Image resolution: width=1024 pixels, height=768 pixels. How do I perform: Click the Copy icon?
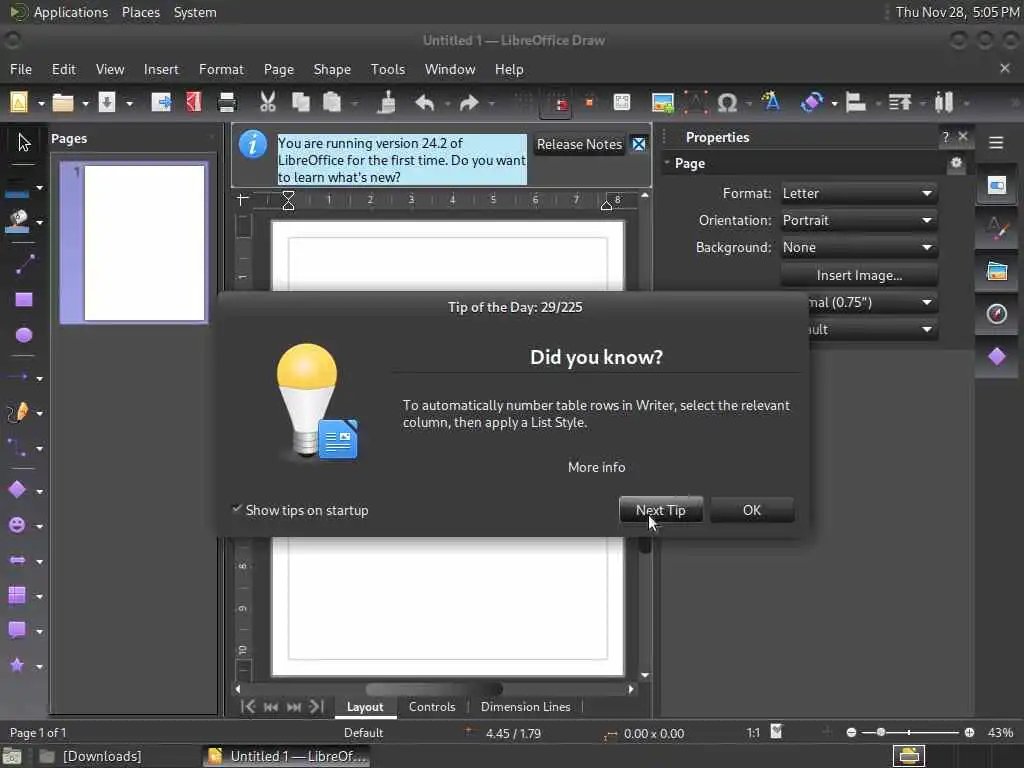click(300, 103)
